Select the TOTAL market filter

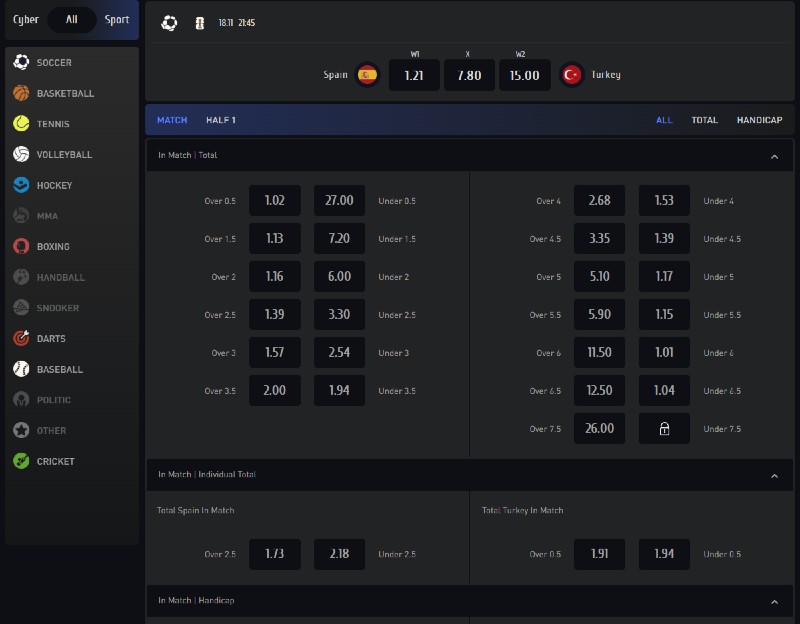[x=705, y=119]
